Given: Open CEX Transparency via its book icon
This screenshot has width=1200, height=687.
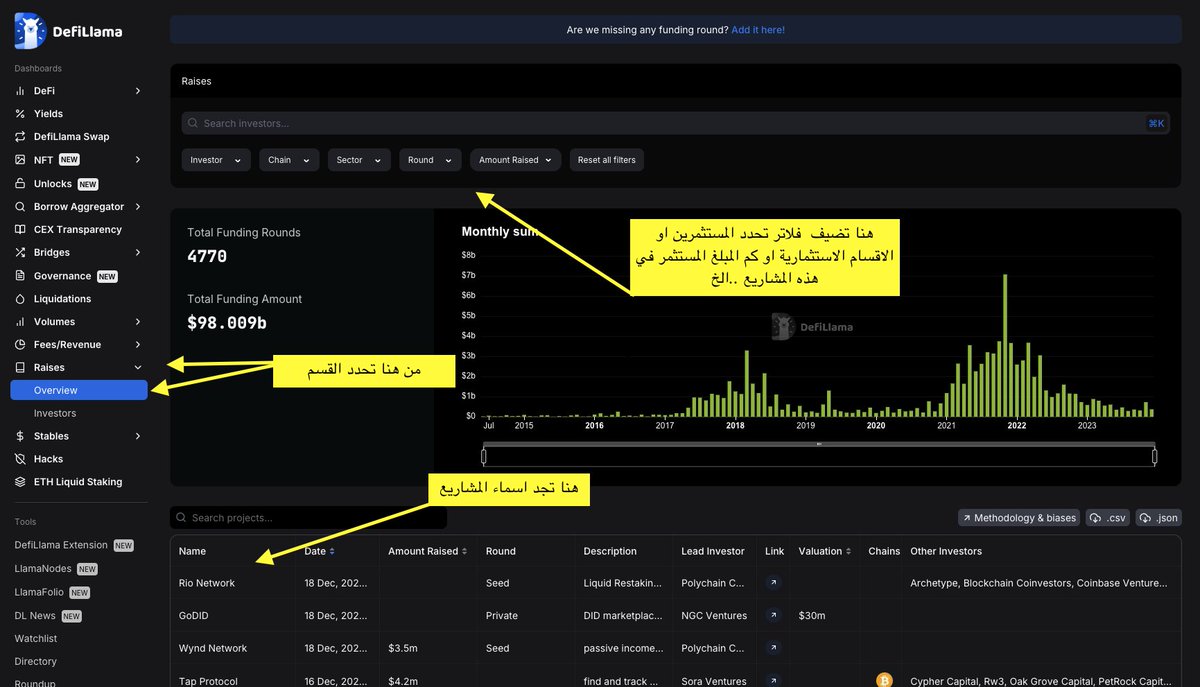Looking at the screenshot, I should (20, 230).
